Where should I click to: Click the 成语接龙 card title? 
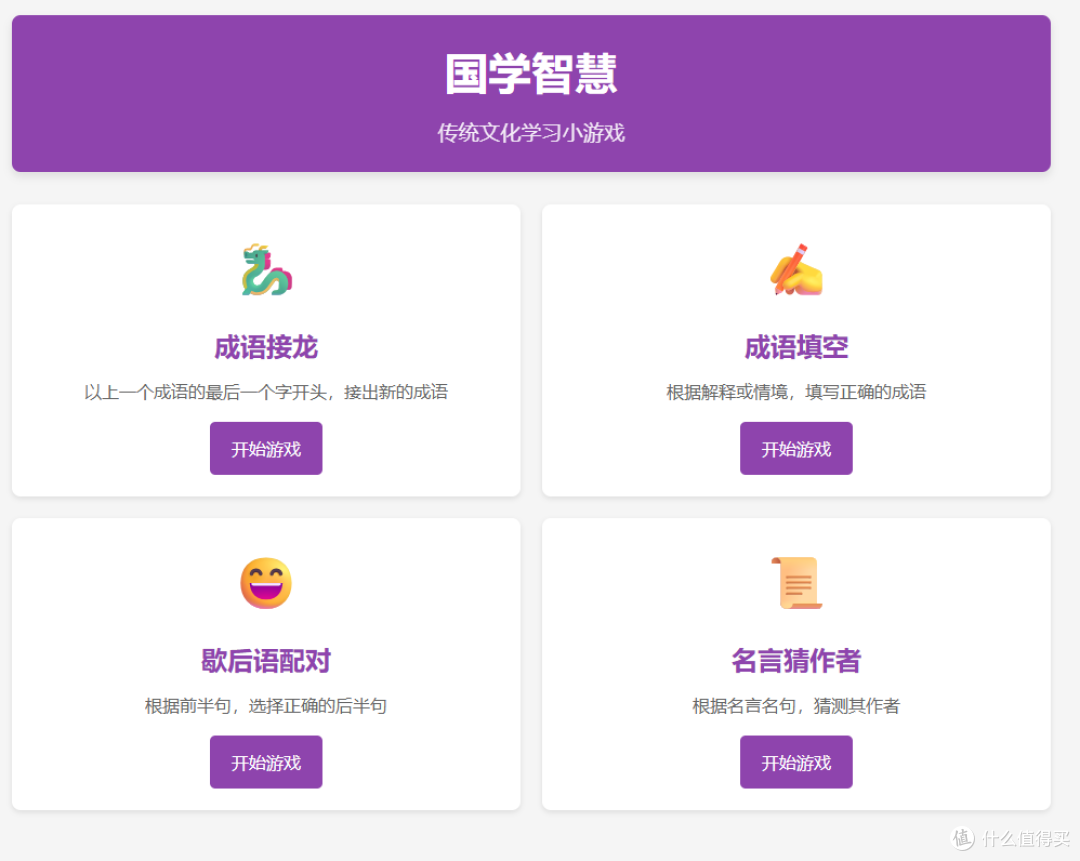point(266,347)
